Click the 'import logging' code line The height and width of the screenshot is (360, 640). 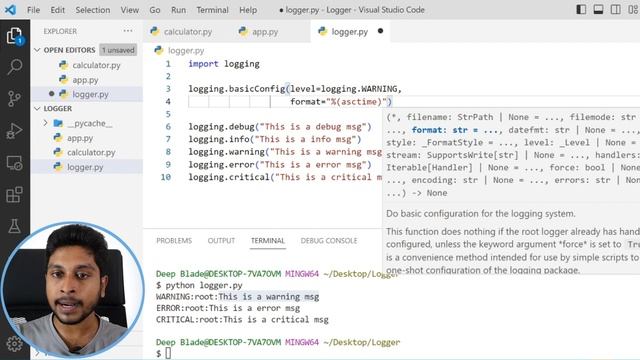[x=224, y=64]
